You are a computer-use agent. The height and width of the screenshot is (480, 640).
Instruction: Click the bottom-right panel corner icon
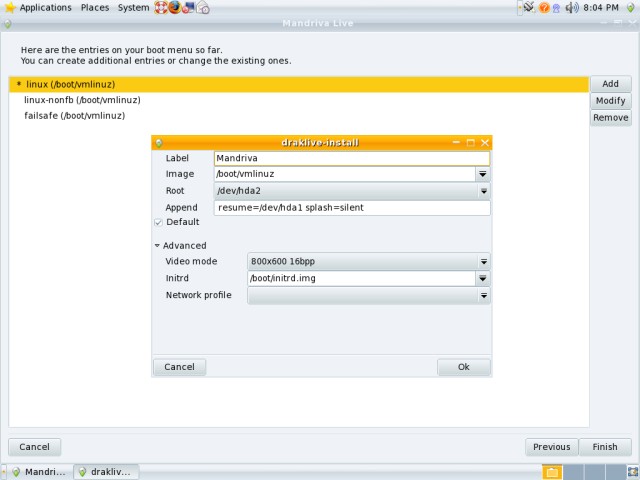pyautogui.click(x=633, y=472)
